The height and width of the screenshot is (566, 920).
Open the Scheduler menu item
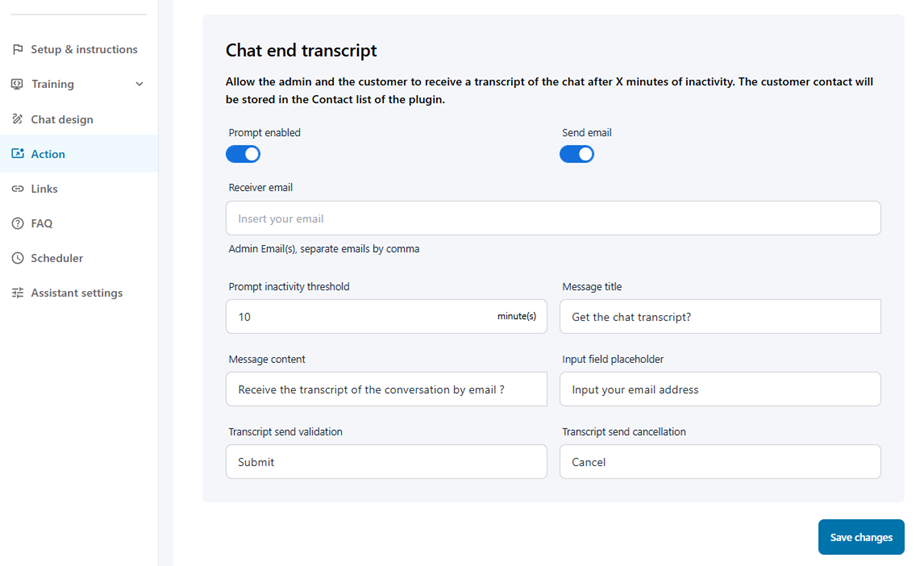coord(57,258)
